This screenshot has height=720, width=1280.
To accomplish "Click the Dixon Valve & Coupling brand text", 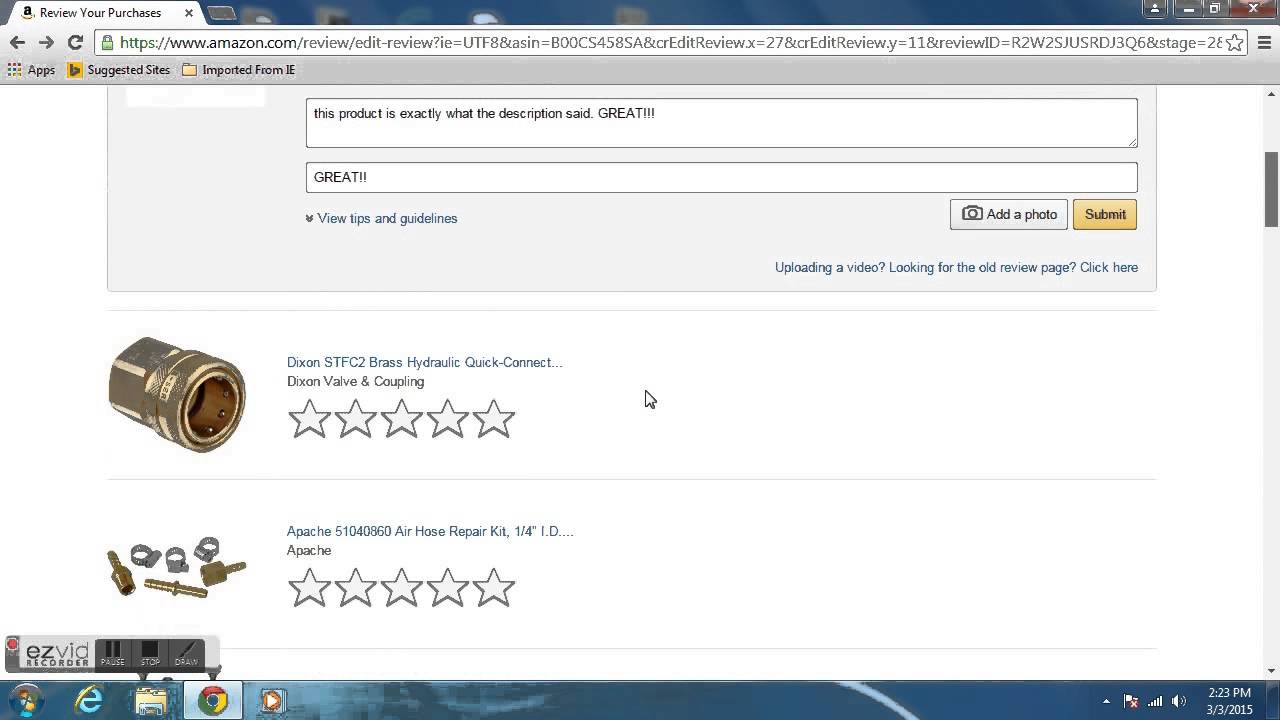I will tap(355, 381).
